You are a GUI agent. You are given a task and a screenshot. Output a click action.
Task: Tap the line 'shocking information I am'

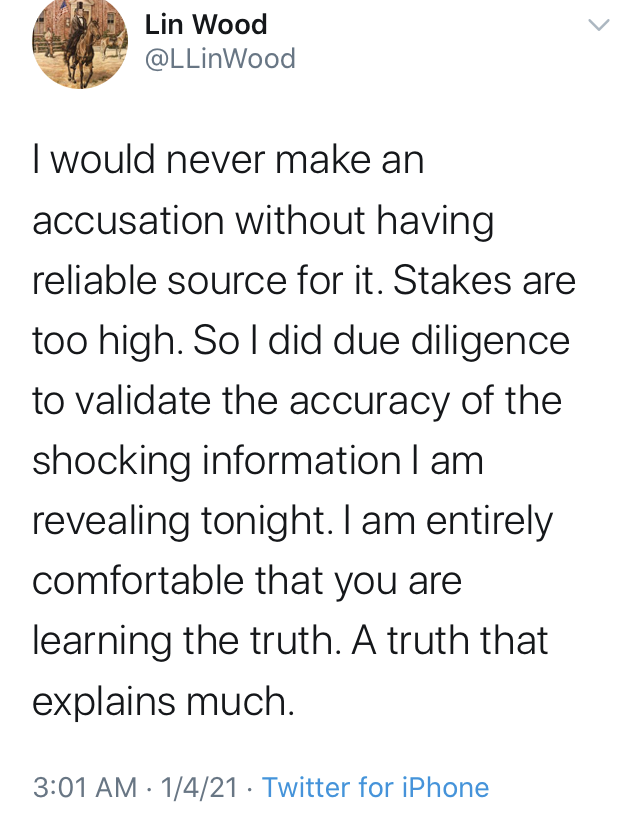(x=258, y=462)
